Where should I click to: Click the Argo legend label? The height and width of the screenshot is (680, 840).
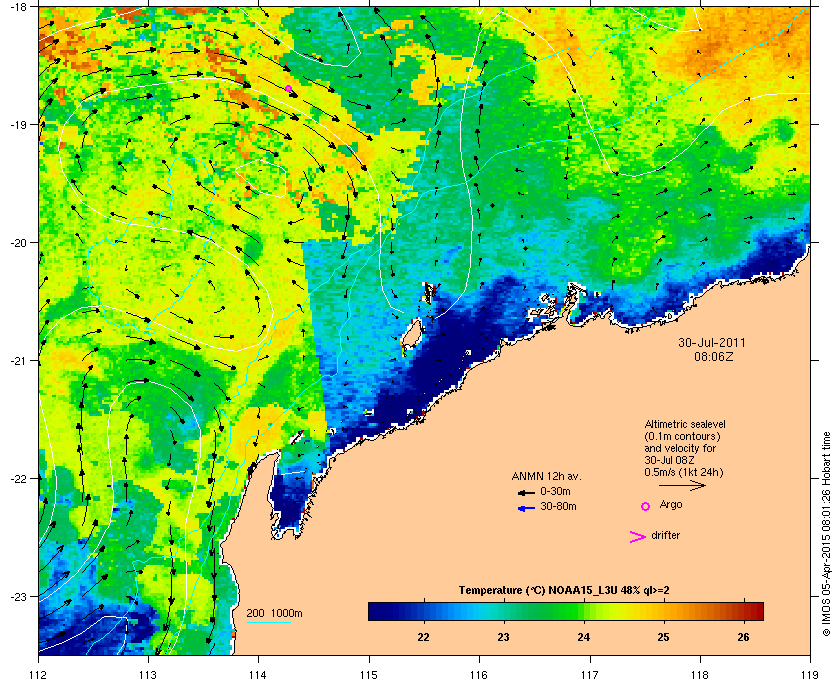[671, 505]
